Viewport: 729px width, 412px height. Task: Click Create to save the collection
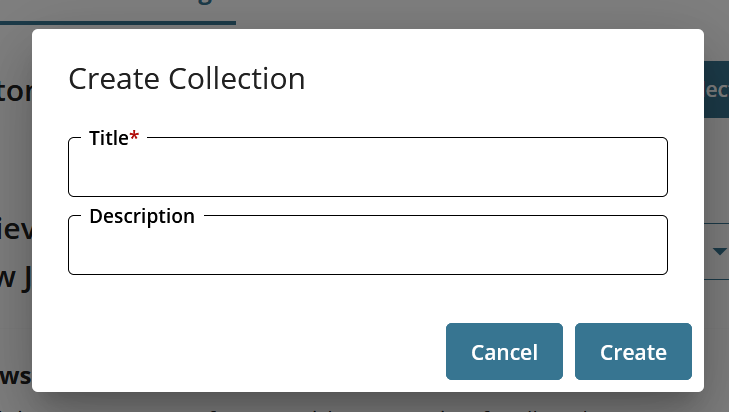(x=633, y=352)
